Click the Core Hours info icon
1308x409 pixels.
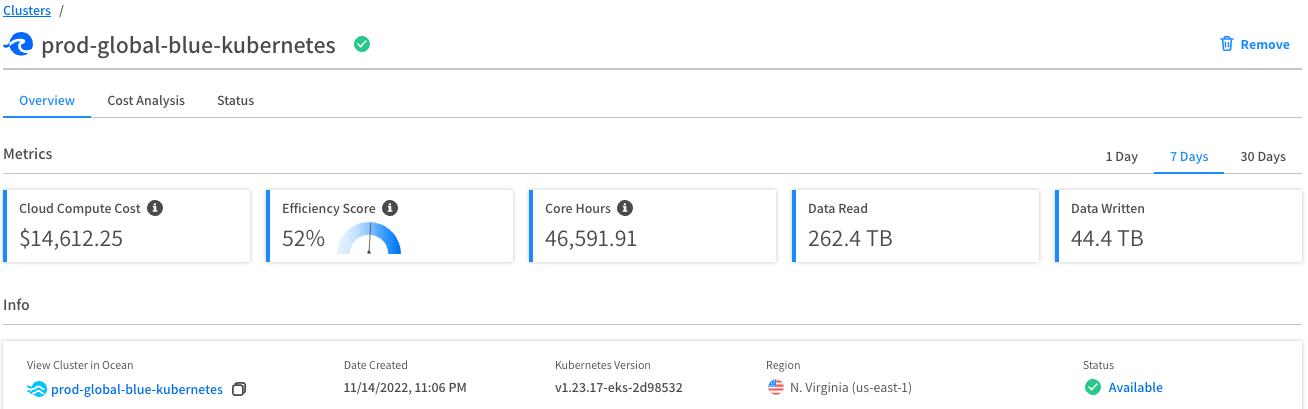click(625, 208)
